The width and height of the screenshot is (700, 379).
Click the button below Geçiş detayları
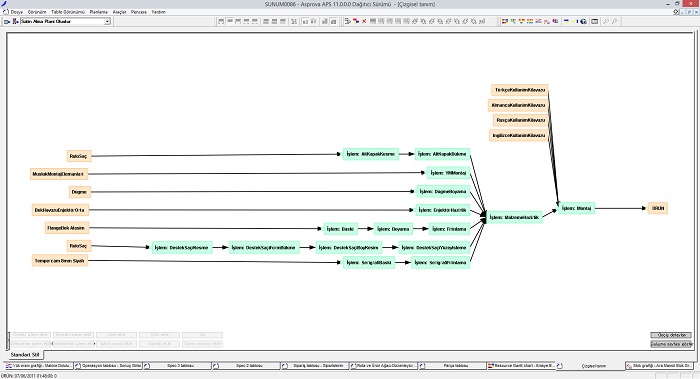[671, 344]
